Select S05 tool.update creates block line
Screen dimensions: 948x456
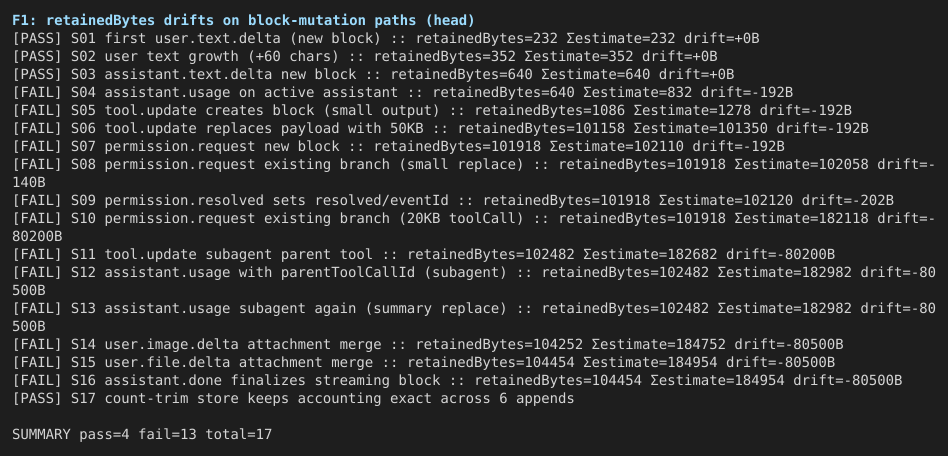pos(432,111)
